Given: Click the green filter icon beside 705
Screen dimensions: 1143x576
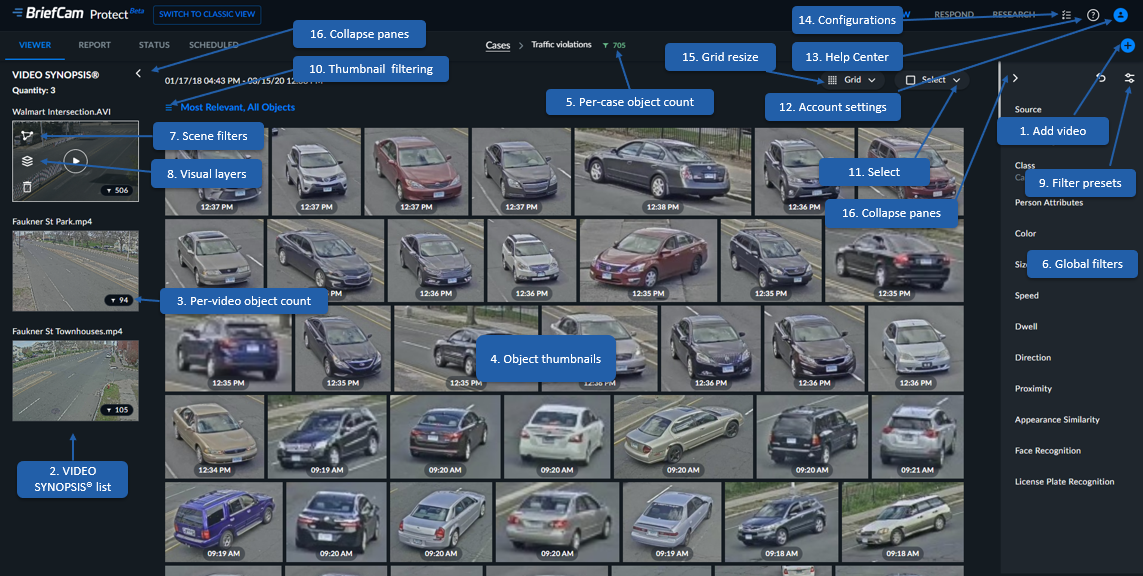Looking at the screenshot, I should click(x=605, y=45).
